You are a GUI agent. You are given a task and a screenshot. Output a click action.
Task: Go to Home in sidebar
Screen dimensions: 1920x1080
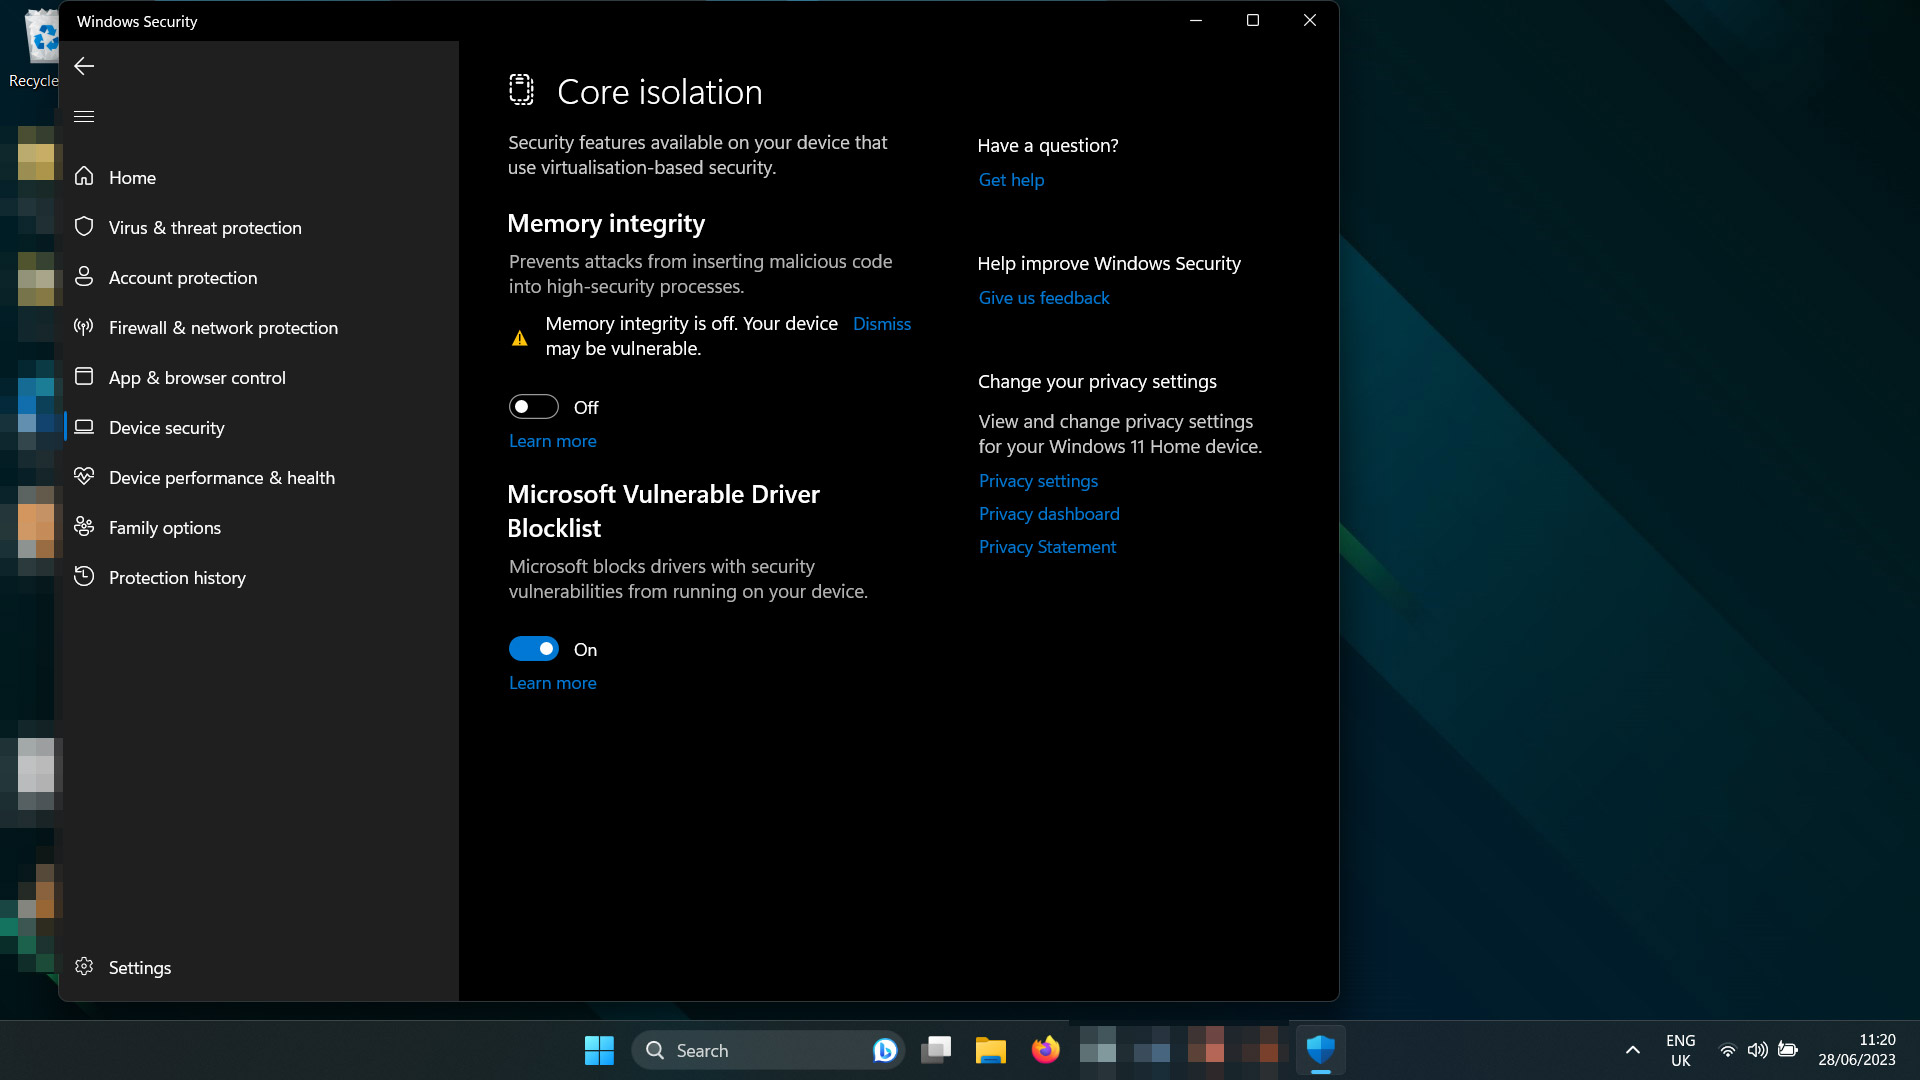[x=260, y=177]
